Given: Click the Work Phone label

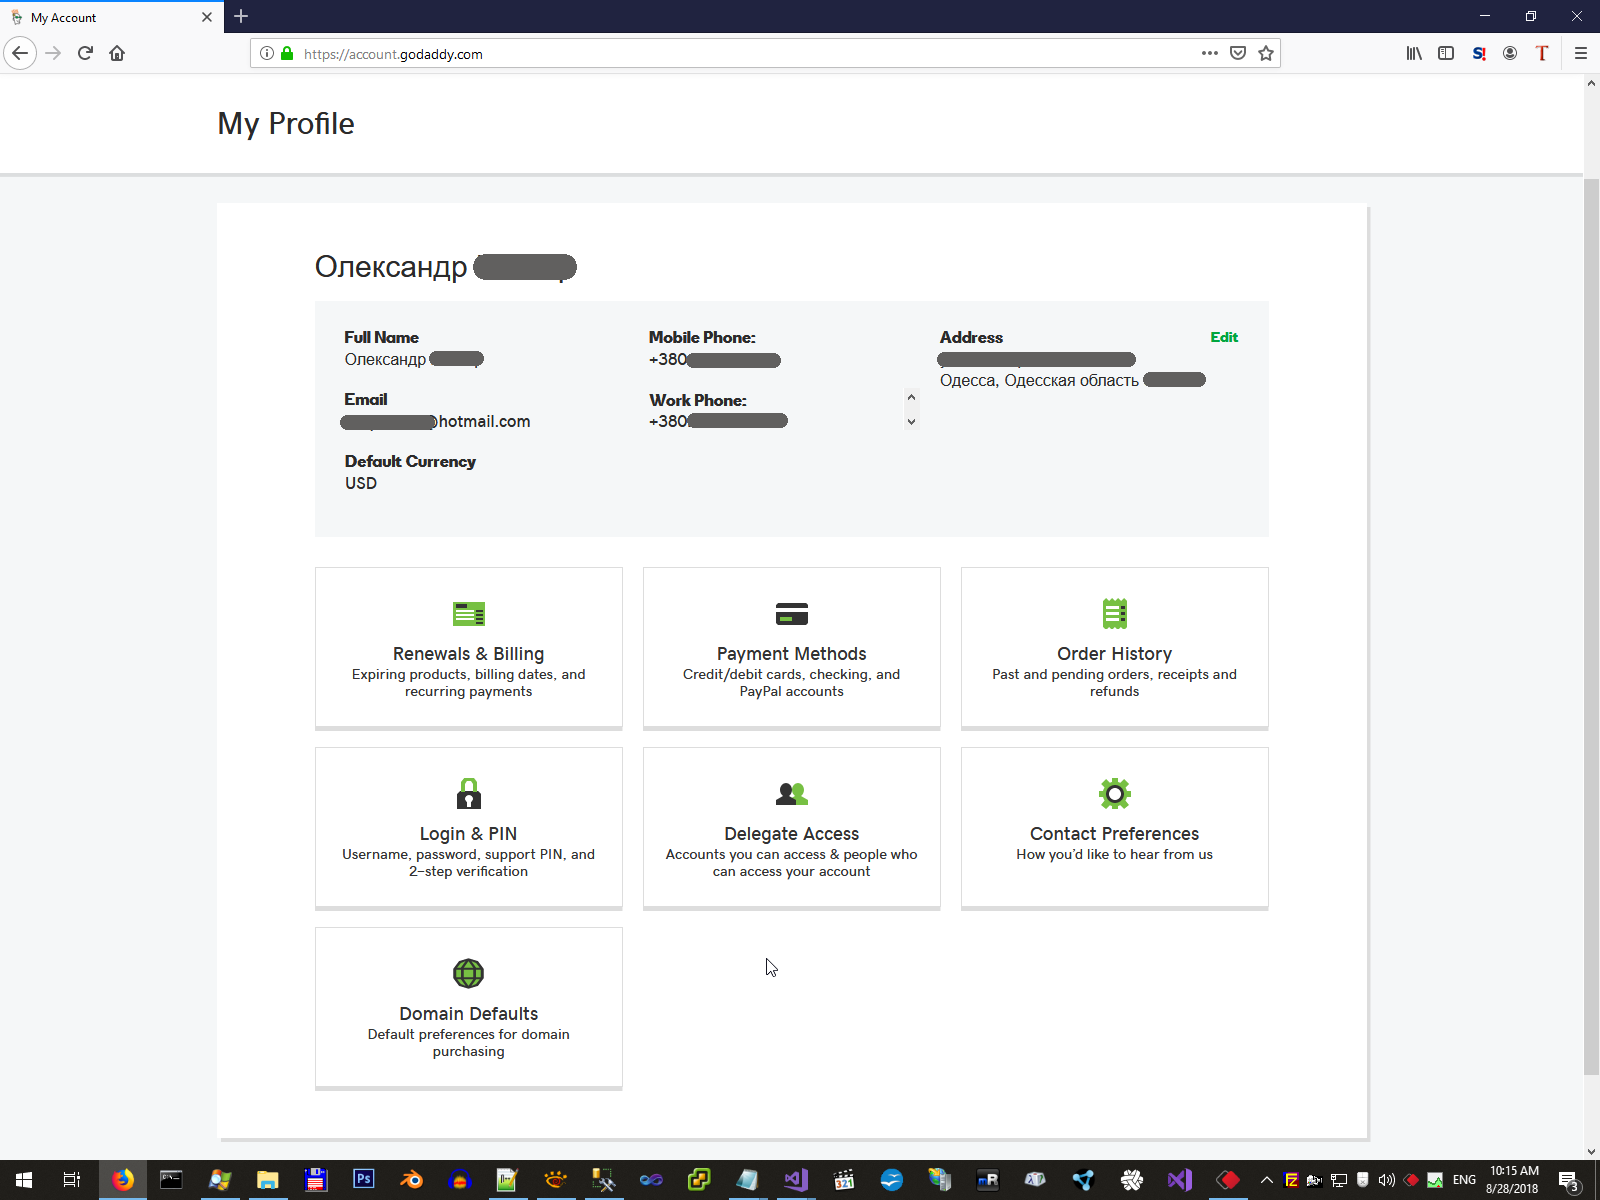Looking at the screenshot, I should coord(698,400).
